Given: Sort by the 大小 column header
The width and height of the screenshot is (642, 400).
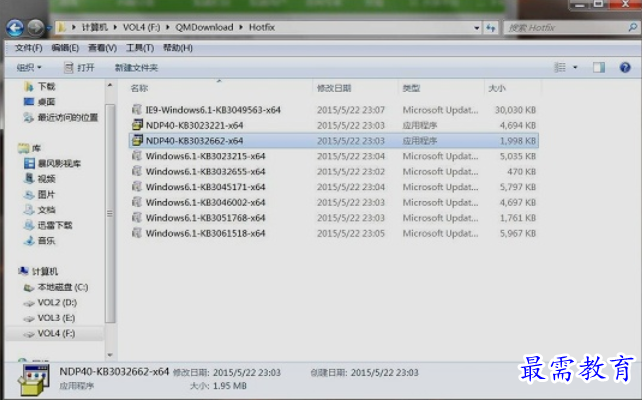Looking at the screenshot, I should pos(497,88).
